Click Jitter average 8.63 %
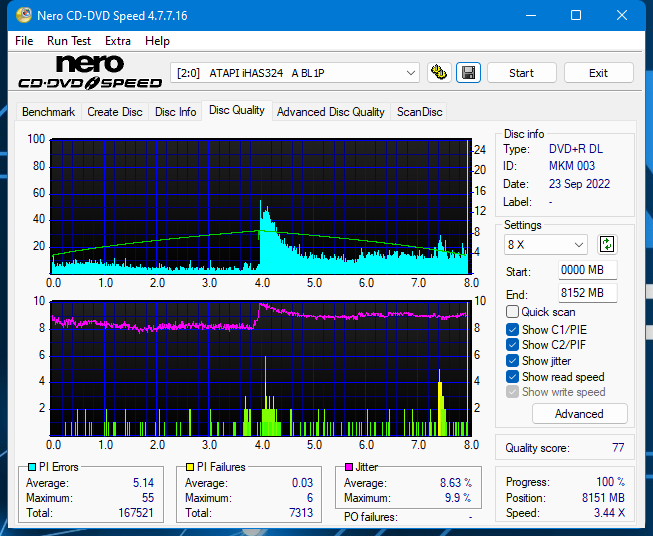The height and width of the screenshot is (536, 653). coord(456,483)
